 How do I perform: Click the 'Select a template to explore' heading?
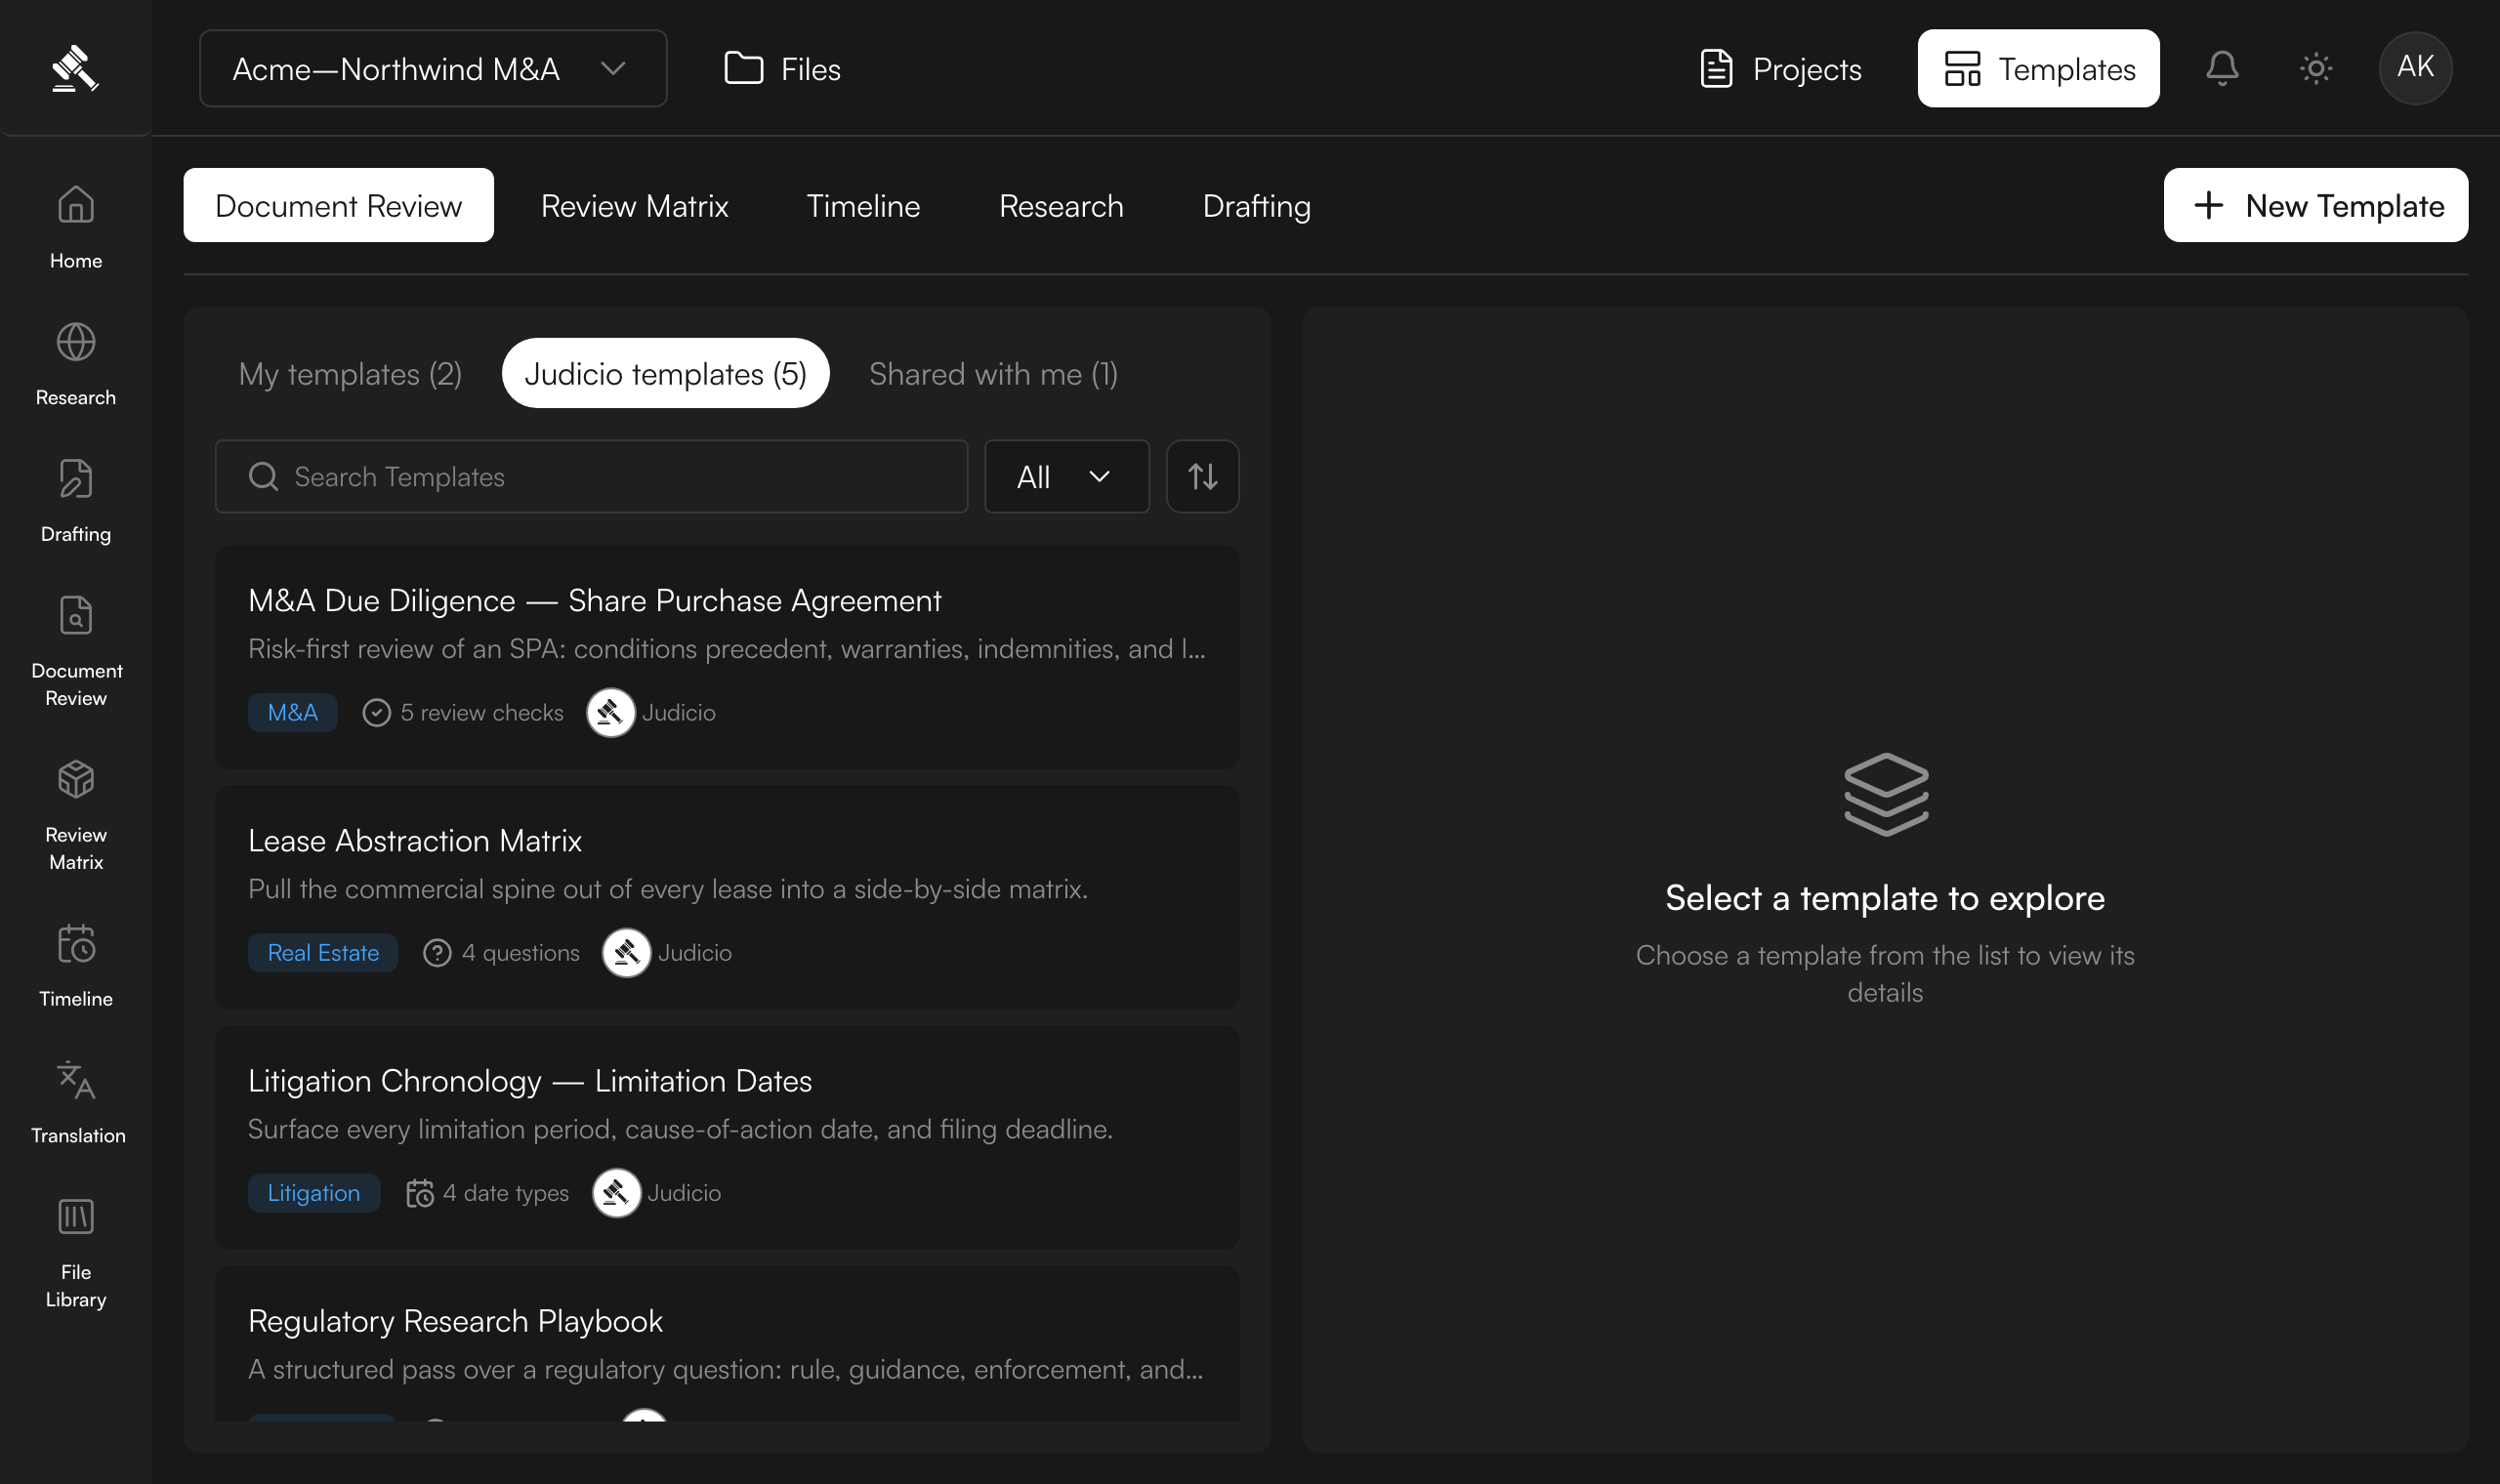(x=1885, y=898)
